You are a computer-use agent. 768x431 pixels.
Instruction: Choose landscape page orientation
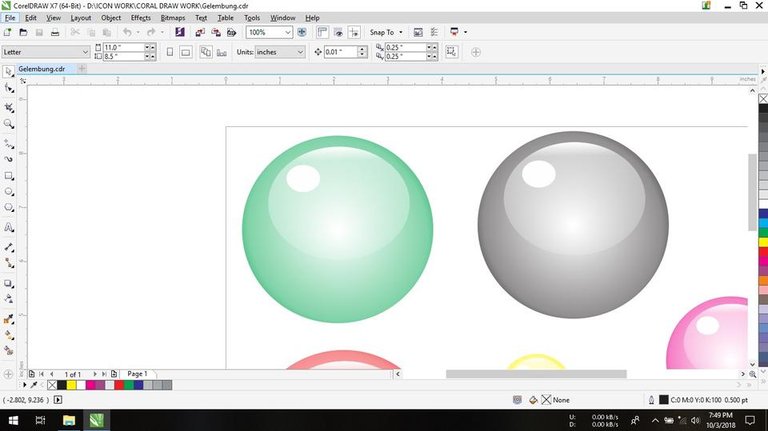pos(185,52)
